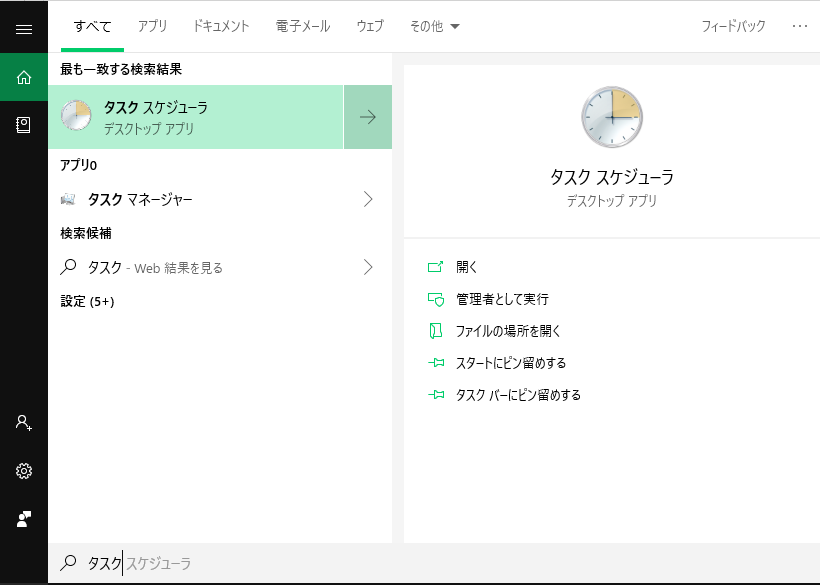Click the feedback icon at sidebar bottom
820x585 pixels.
coord(24,518)
